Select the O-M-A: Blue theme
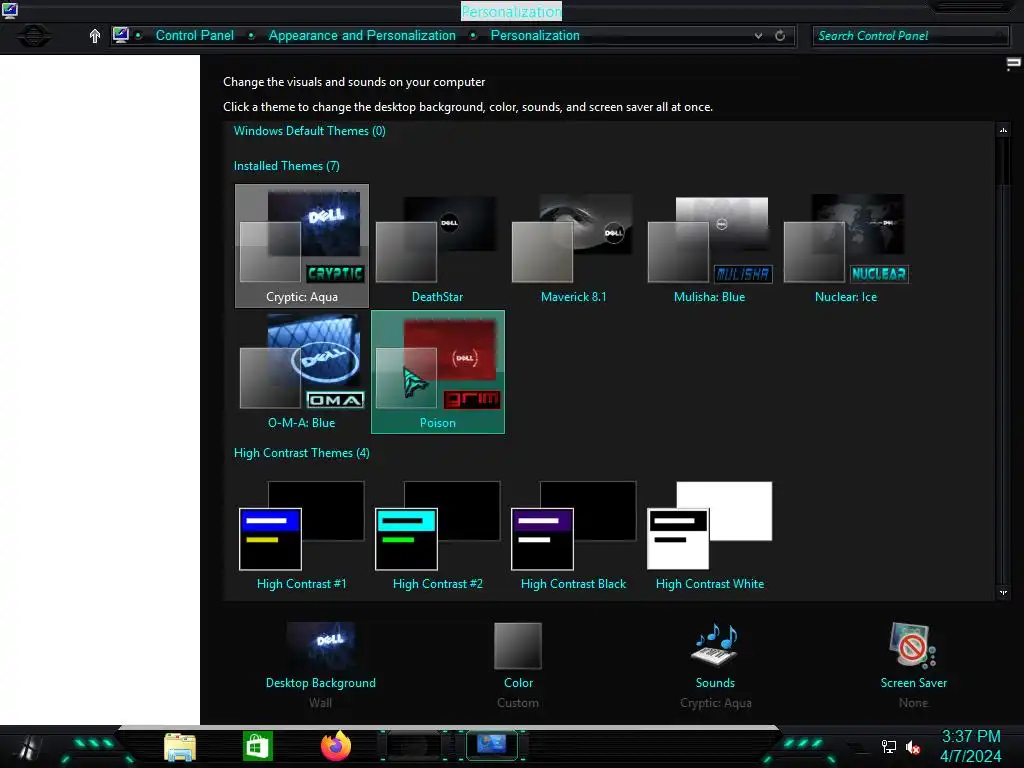The height and width of the screenshot is (768, 1024). 302,372
